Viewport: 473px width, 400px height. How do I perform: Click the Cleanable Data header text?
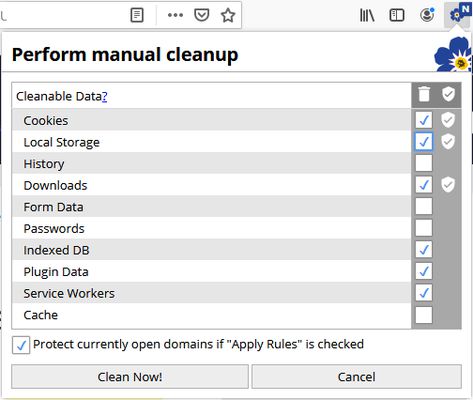(x=59, y=96)
